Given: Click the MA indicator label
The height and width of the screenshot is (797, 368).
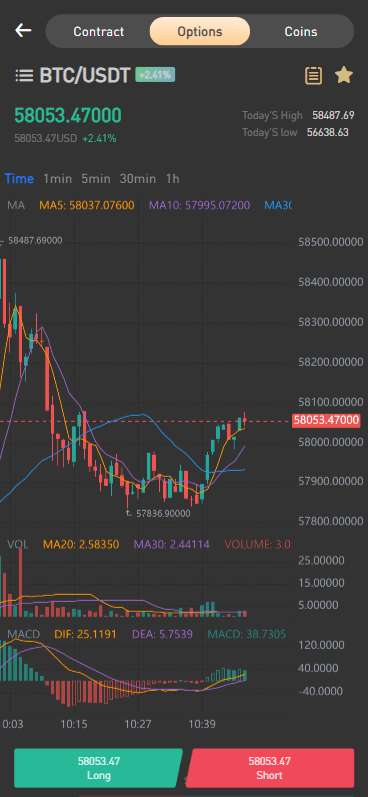Looking at the screenshot, I should [x=16, y=205].
